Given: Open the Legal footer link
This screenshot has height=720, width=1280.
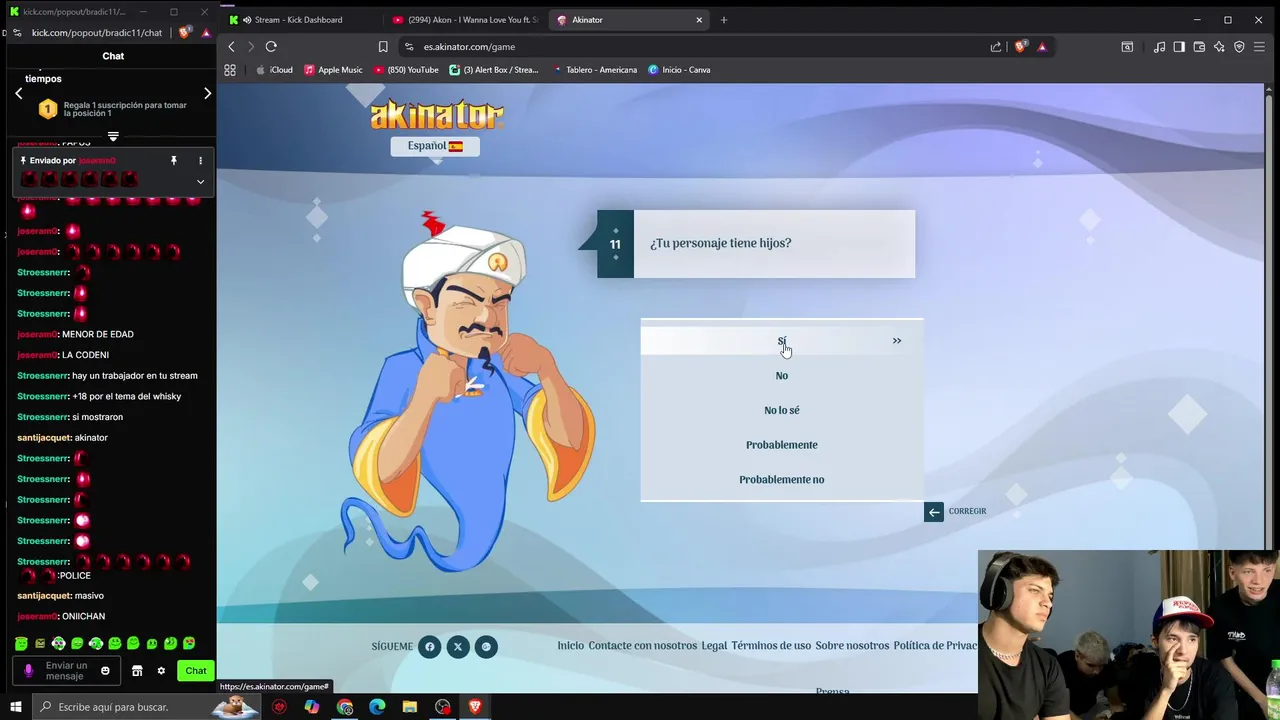Looking at the screenshot, I should pyautogui.click(x=714, y=646).
